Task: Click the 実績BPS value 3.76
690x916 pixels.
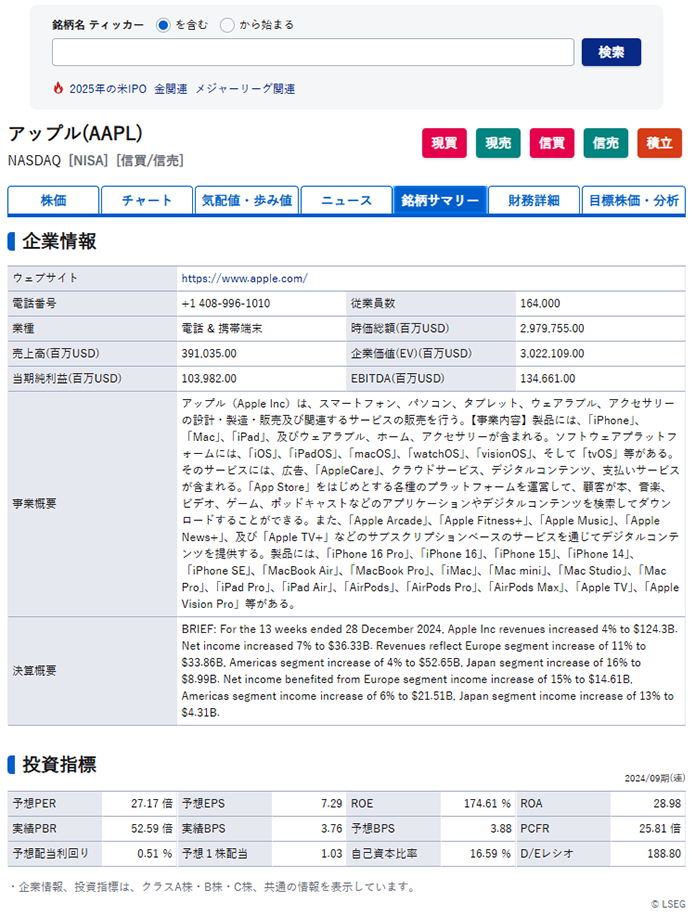Action: (x=331, y=829)
